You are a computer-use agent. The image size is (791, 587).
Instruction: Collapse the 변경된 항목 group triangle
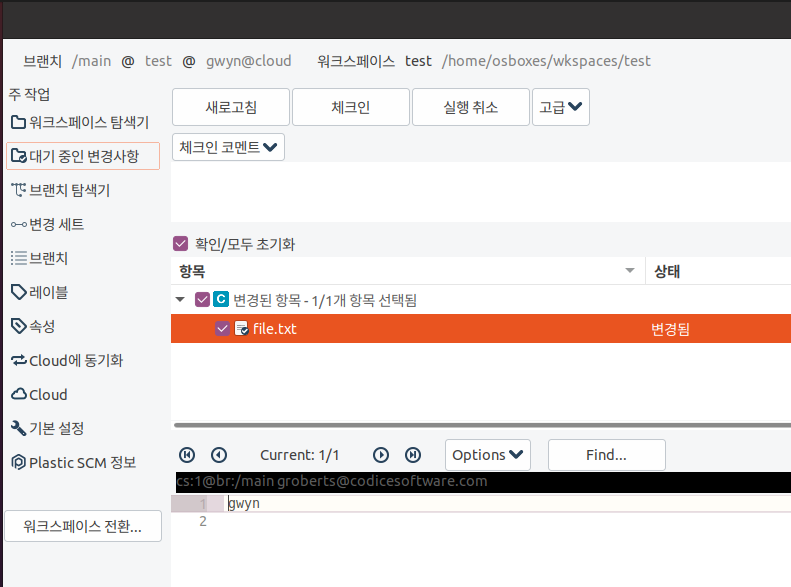[180, 300]
